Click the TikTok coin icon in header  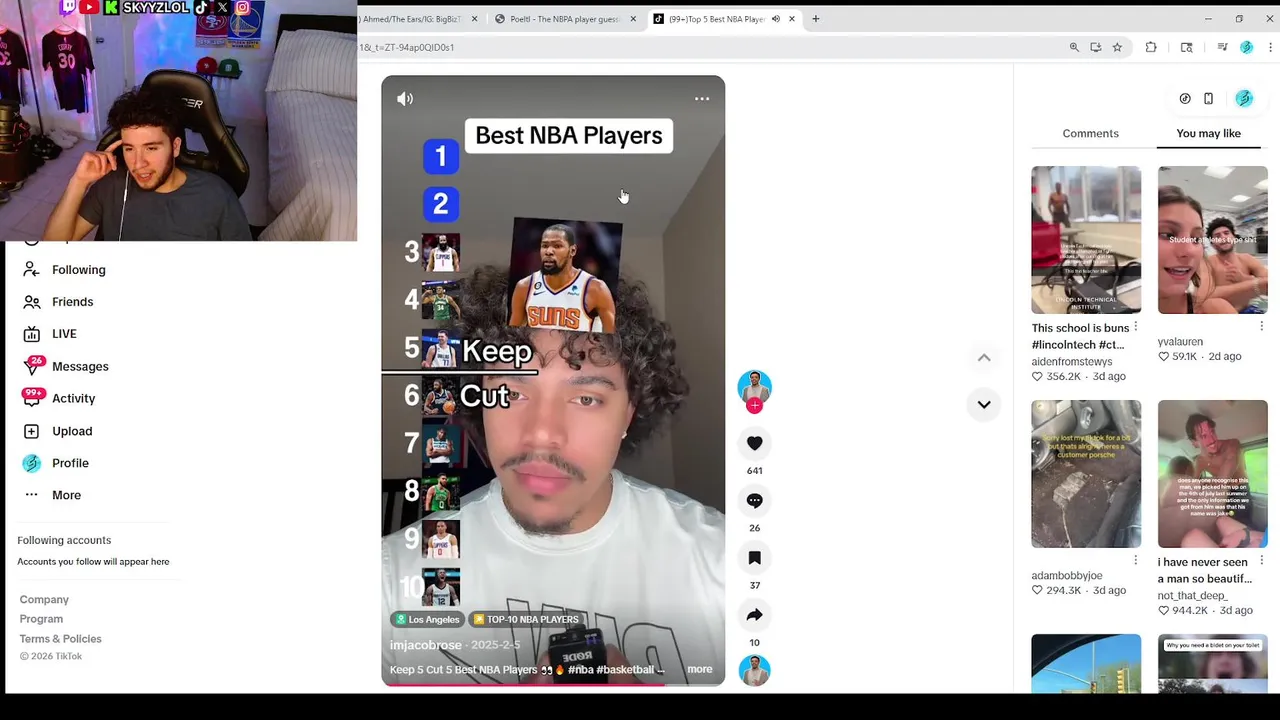tap(1185, 99)
